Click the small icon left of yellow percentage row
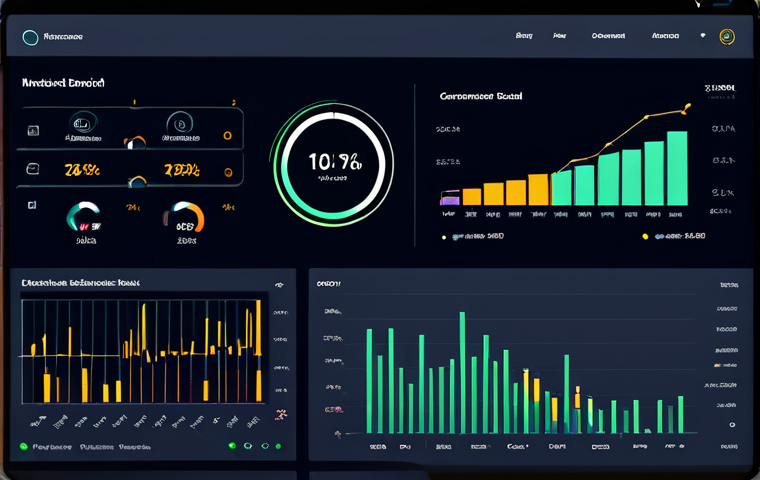 [x=33, y=169]
